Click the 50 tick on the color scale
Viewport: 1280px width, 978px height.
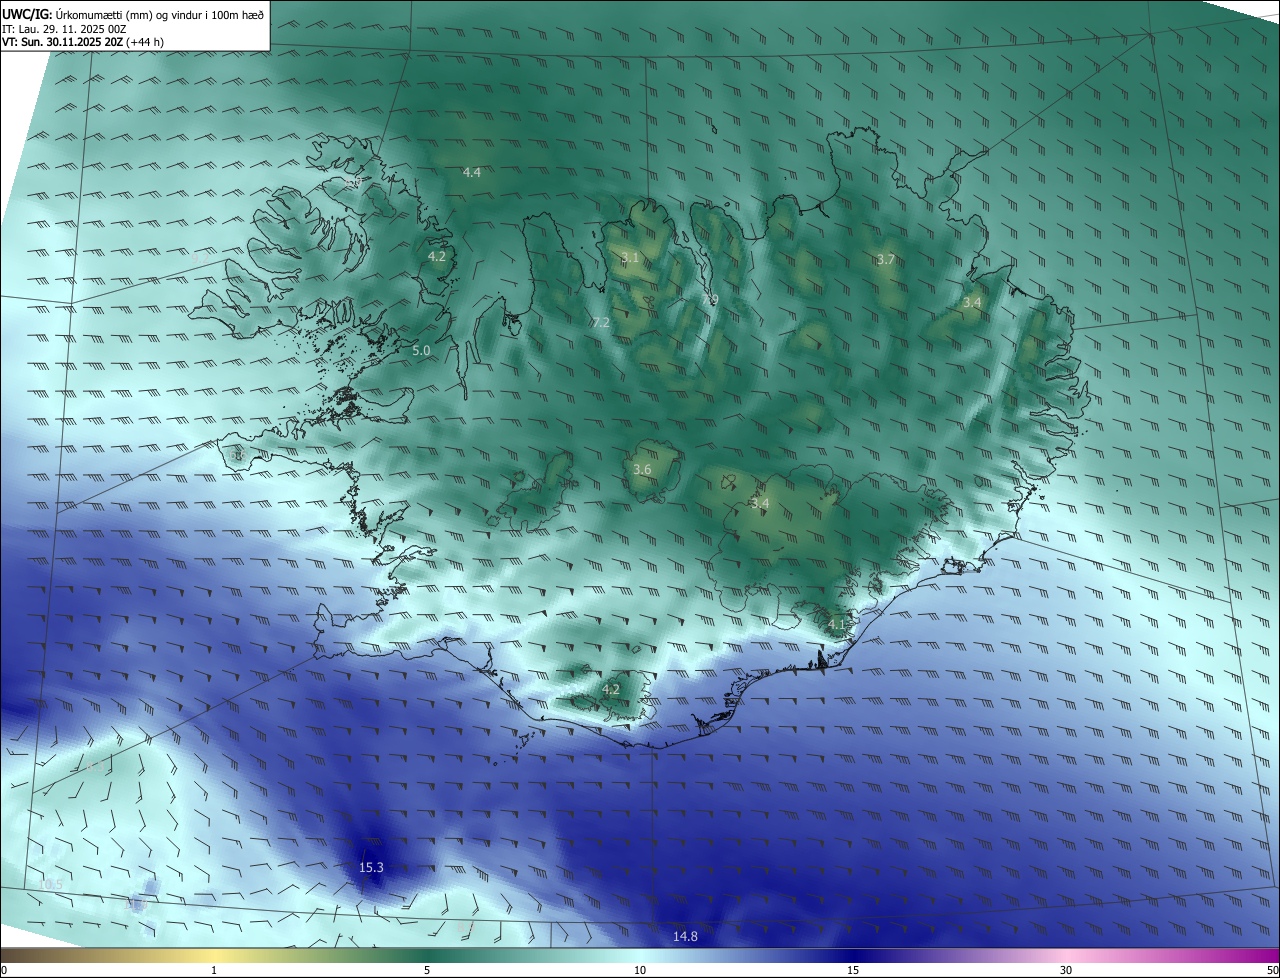[1272, 970]
